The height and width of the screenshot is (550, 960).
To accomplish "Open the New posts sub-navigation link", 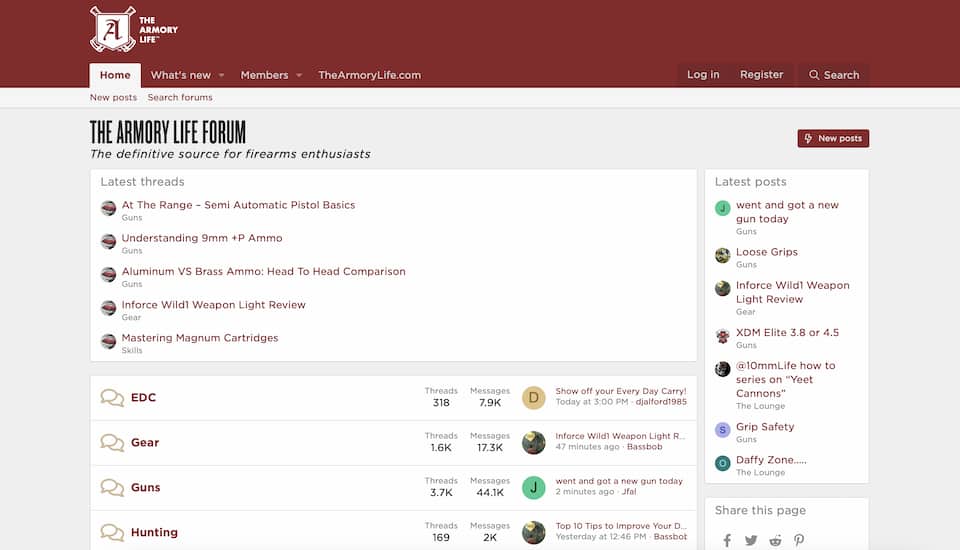I will 113,97.
